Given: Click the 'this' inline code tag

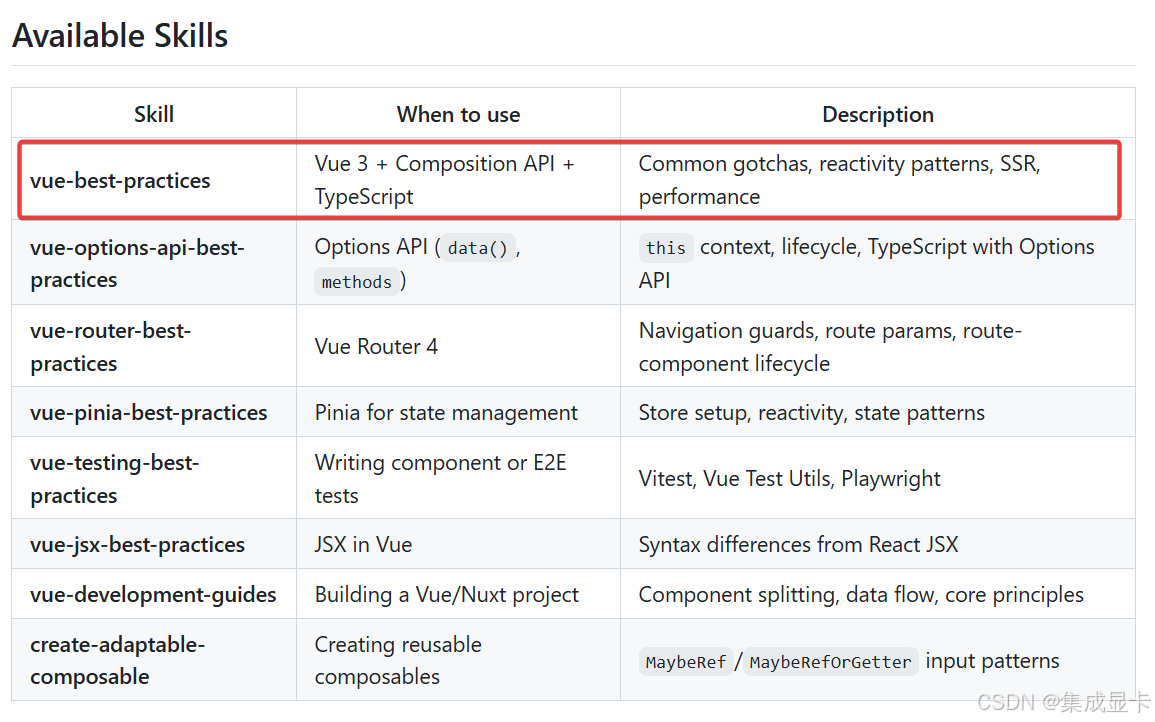Looking at the screenshot, I should 665,248.
